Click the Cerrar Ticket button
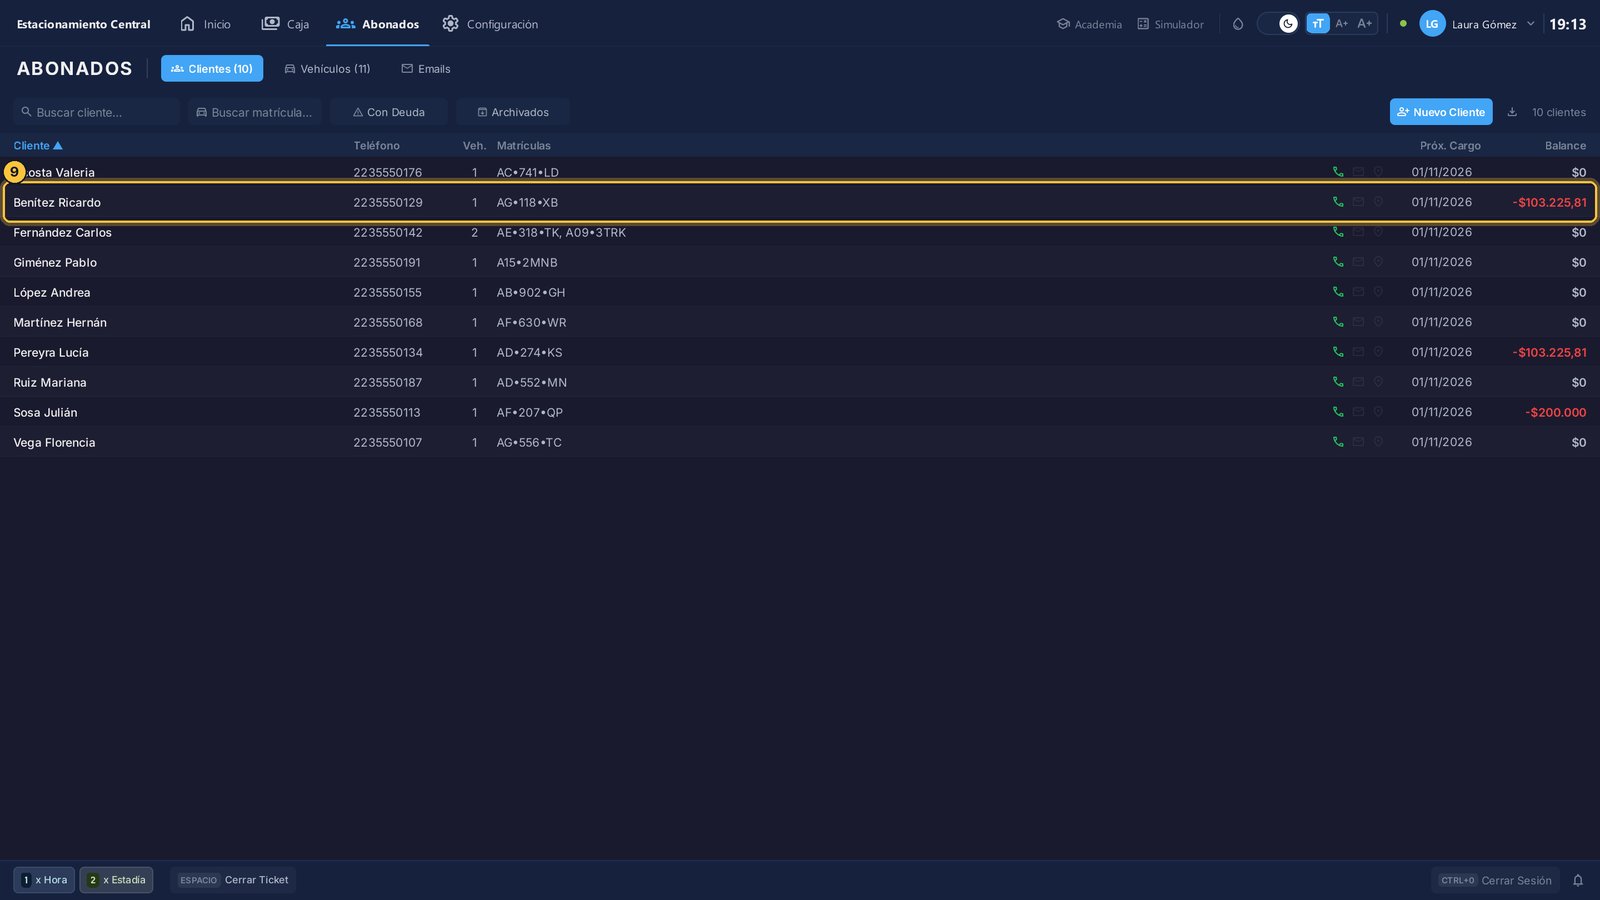The width and height of the screenshot is (1600, 900). [x=233, y=880]
